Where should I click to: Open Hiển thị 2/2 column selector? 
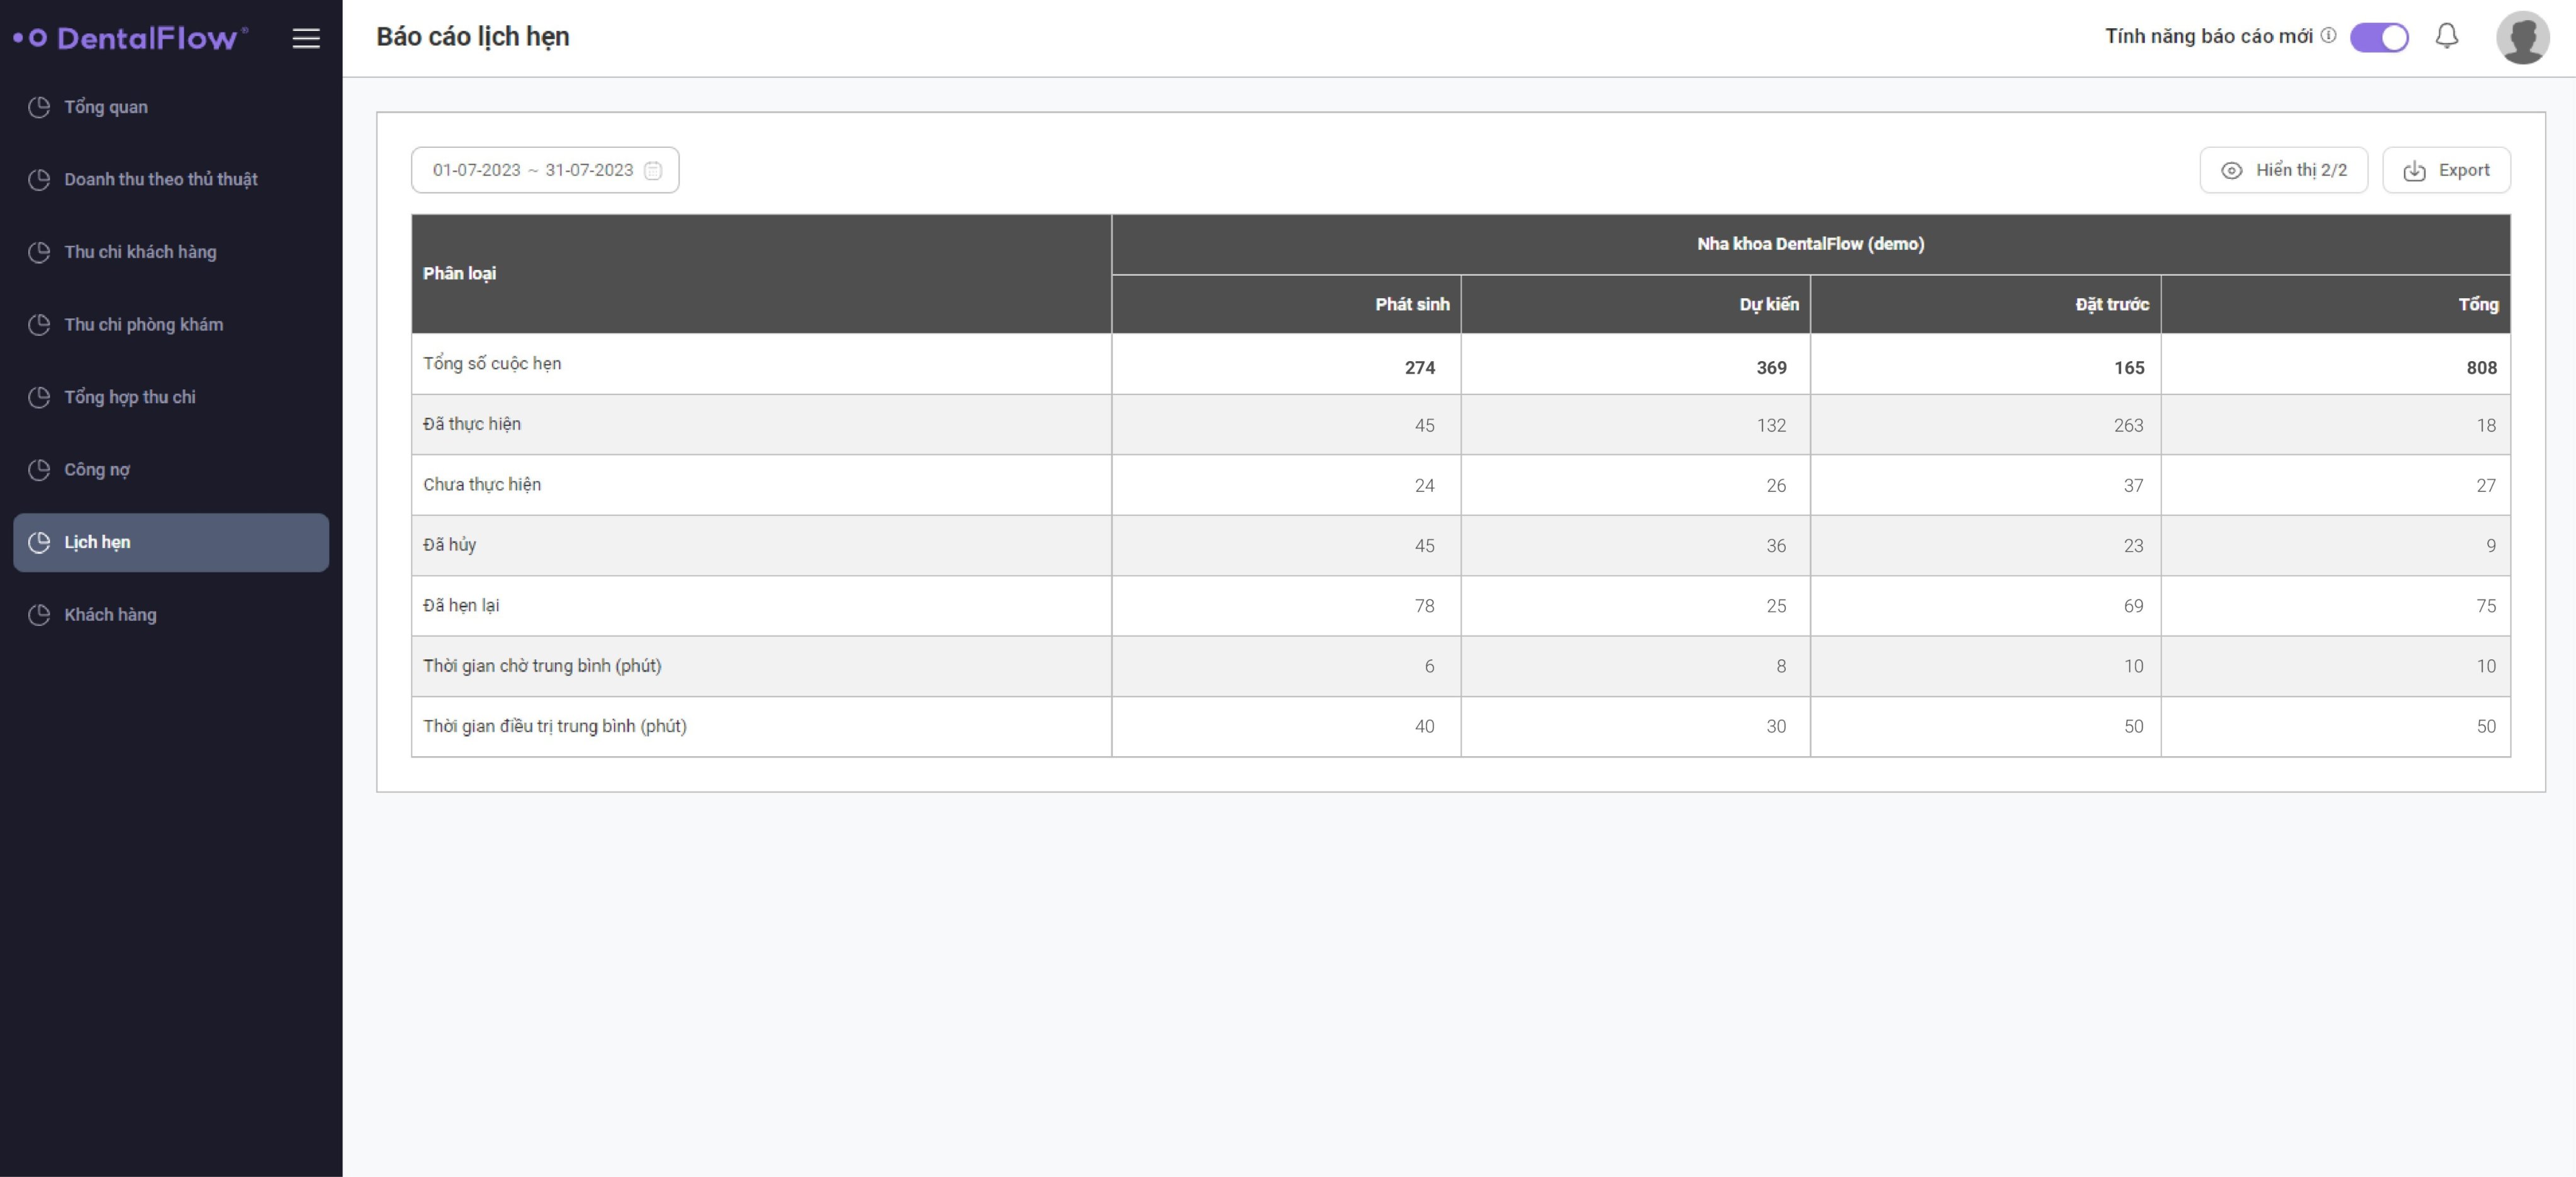pyautogui.click(x=2283, y=170)
